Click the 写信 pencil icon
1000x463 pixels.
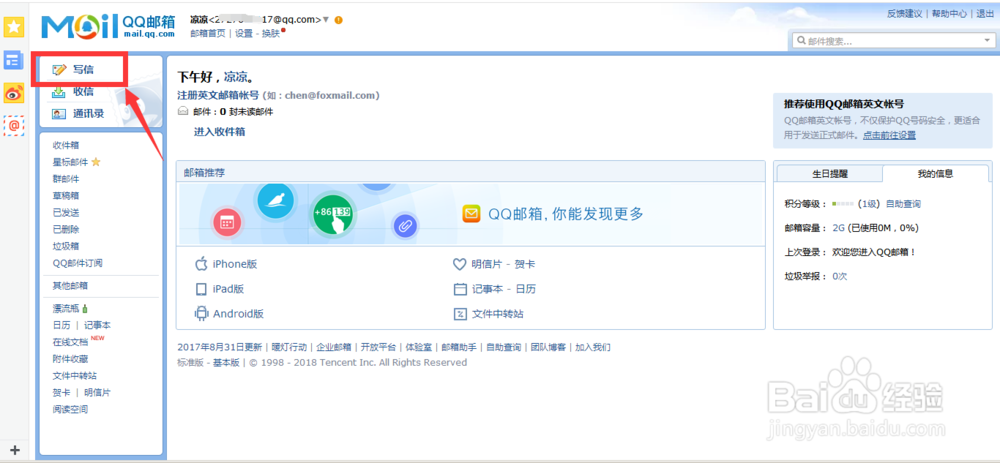(x=59, y=70)
